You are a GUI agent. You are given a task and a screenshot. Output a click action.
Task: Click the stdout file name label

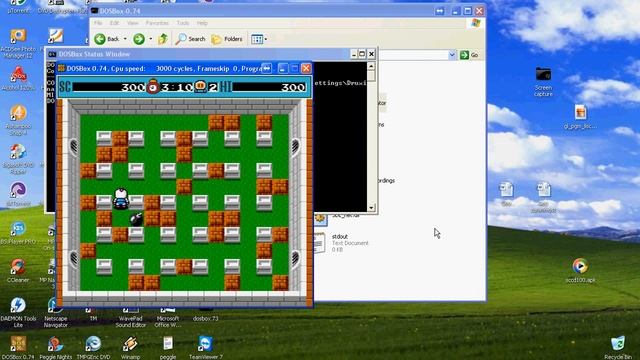tap(340, 236)
